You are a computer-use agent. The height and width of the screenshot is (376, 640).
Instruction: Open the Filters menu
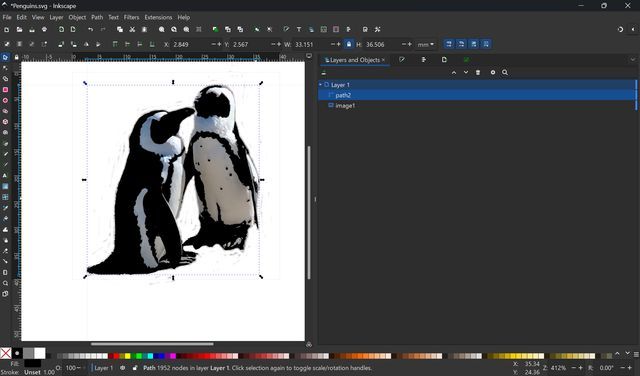[x=131, y=17]
